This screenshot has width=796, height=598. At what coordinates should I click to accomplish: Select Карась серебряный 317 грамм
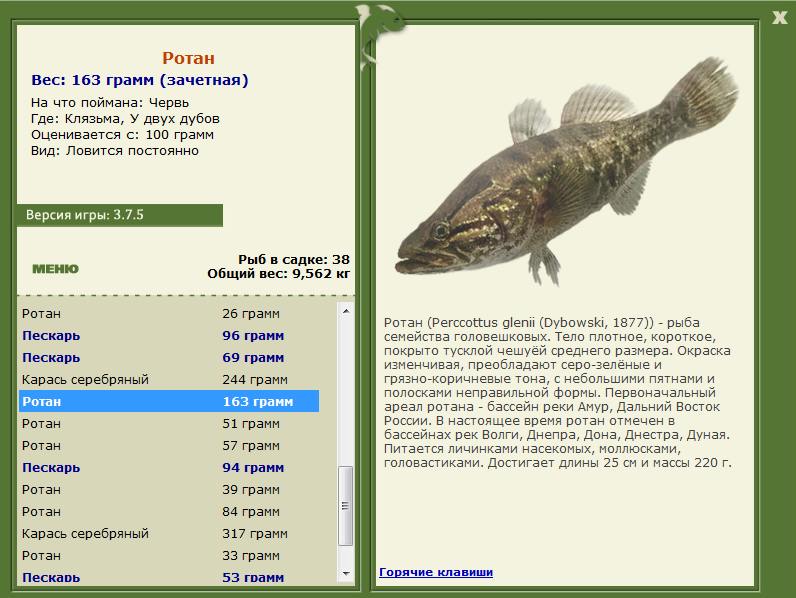tap(168, 534)
